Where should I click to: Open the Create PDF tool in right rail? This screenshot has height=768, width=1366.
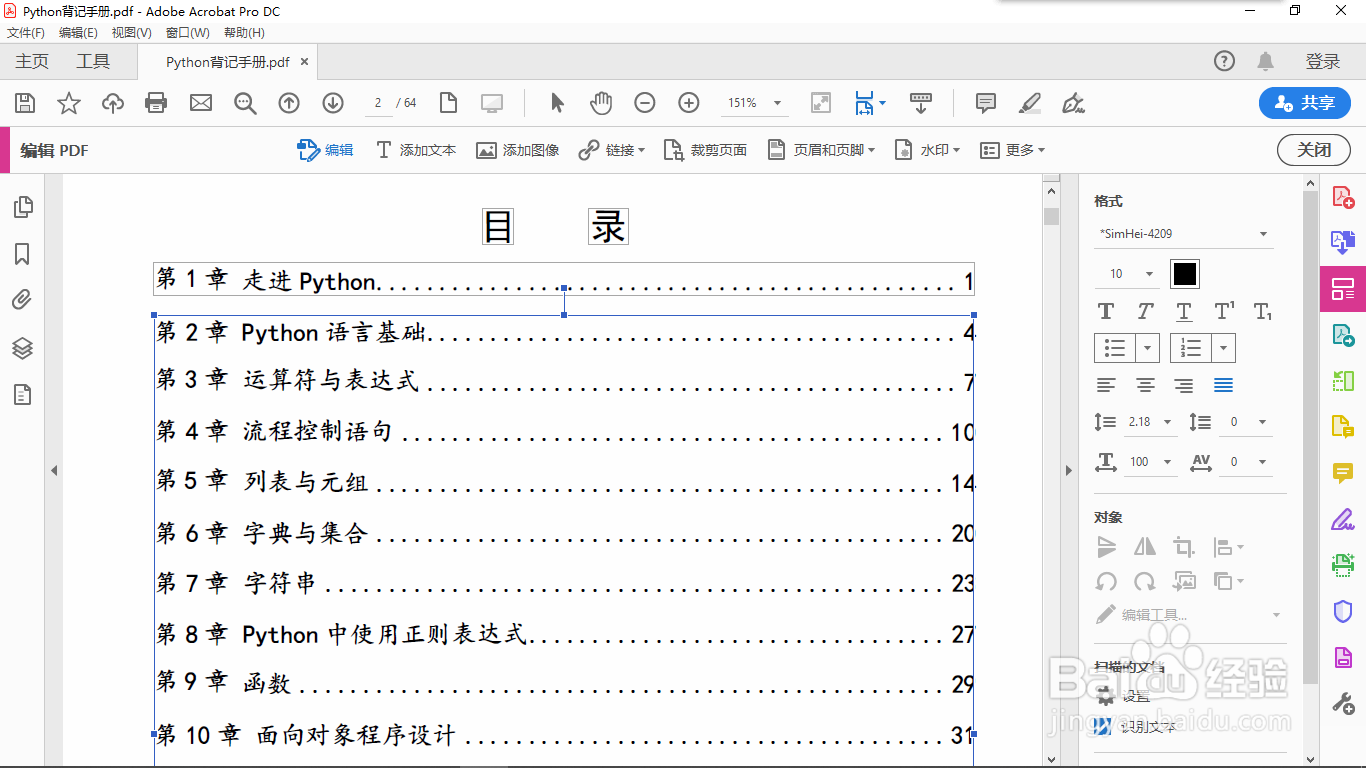click(x=1343, y=197)
